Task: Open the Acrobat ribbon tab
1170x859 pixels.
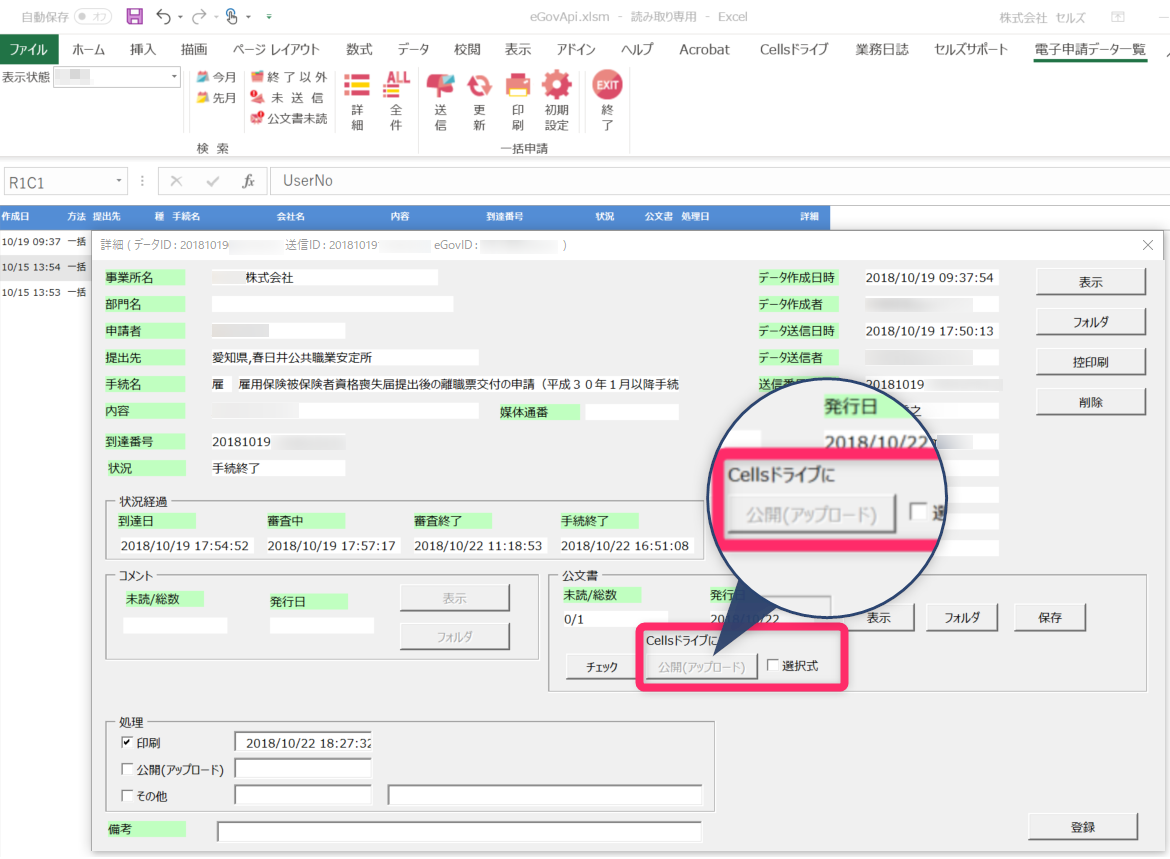Action: [x=704, y=49]
